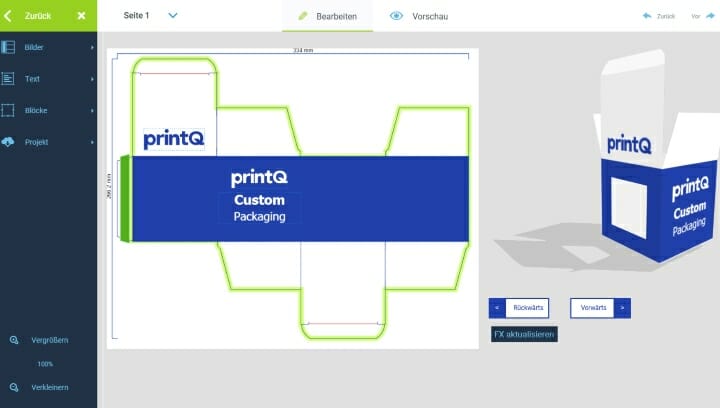Click the eye icon next to Vorschau
Viewport: 720px width, 408px height.
tap(396, 16)
